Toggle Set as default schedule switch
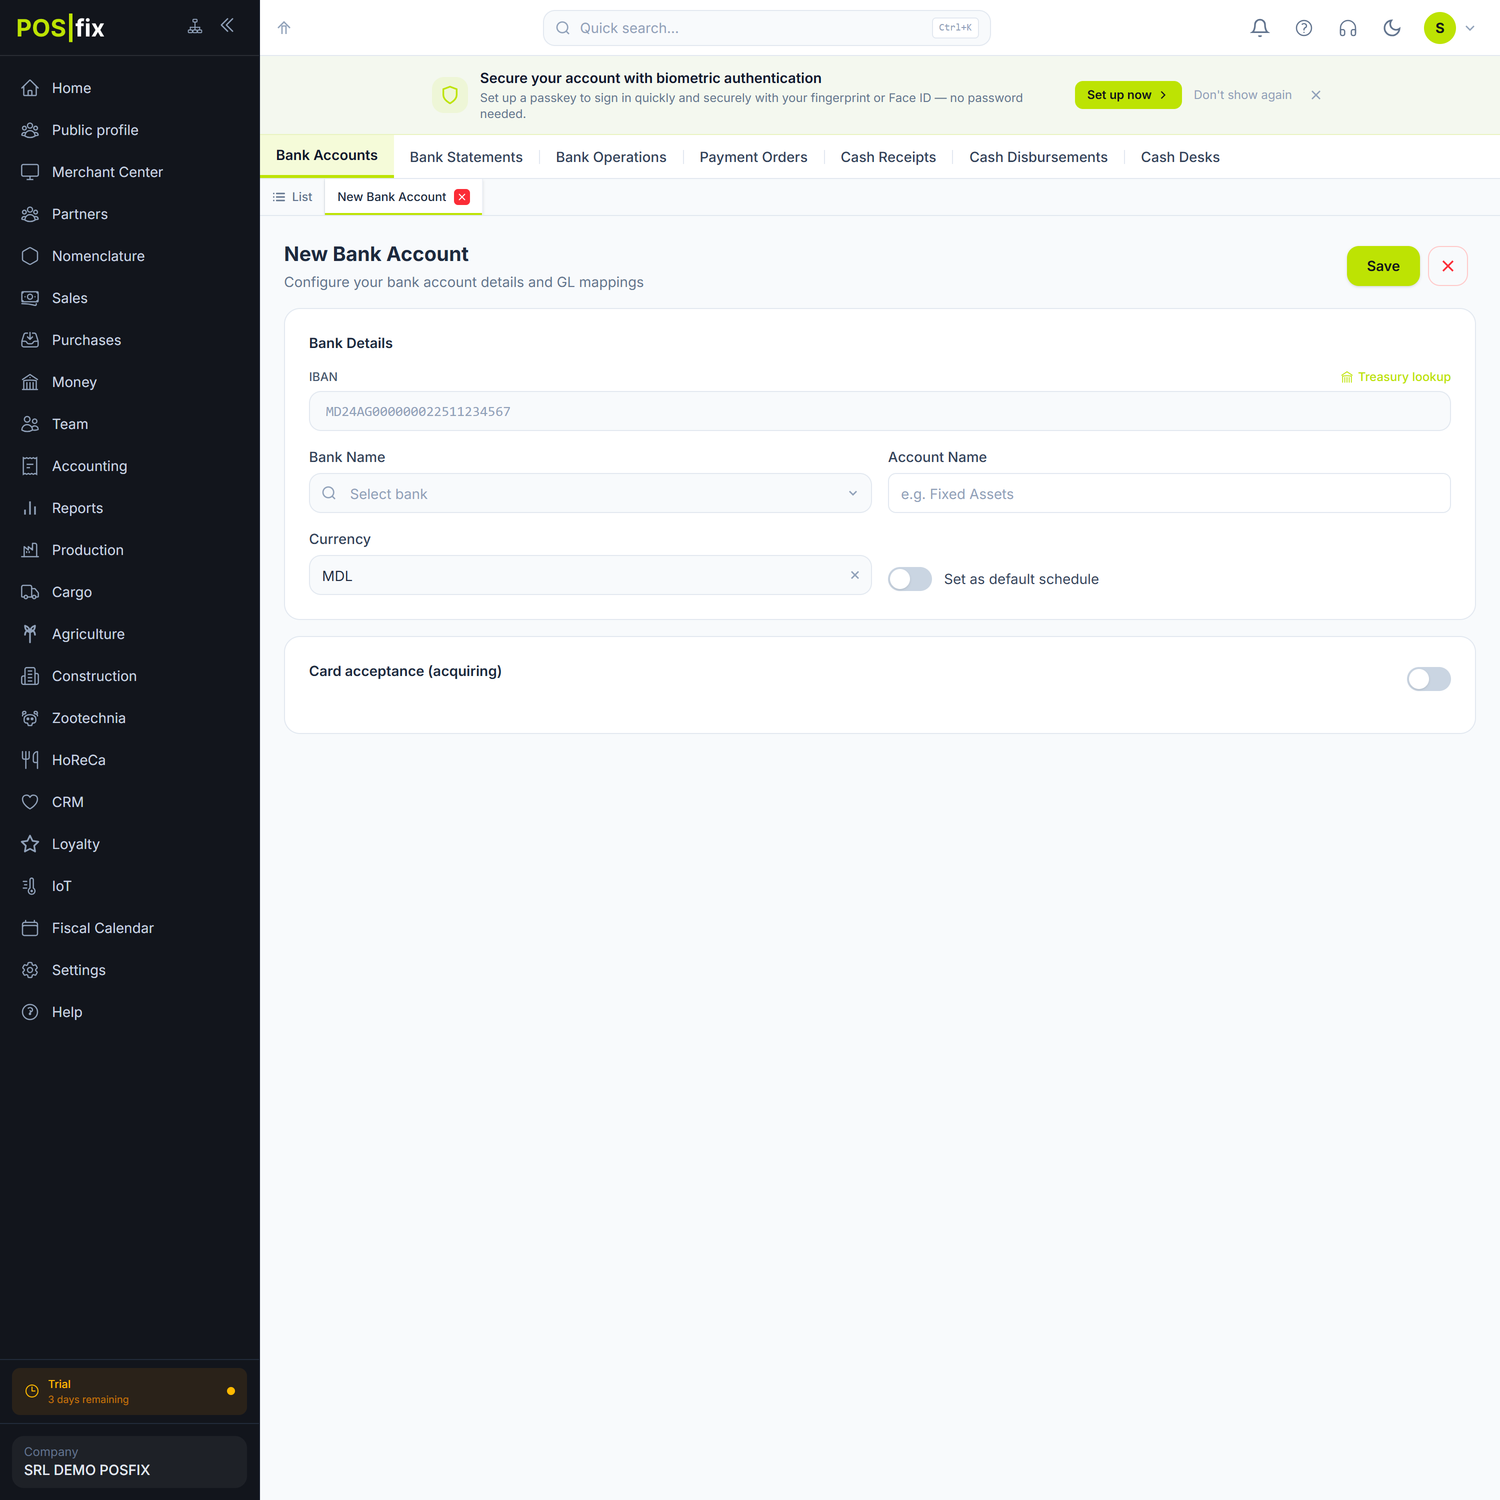 coord(910,579)
